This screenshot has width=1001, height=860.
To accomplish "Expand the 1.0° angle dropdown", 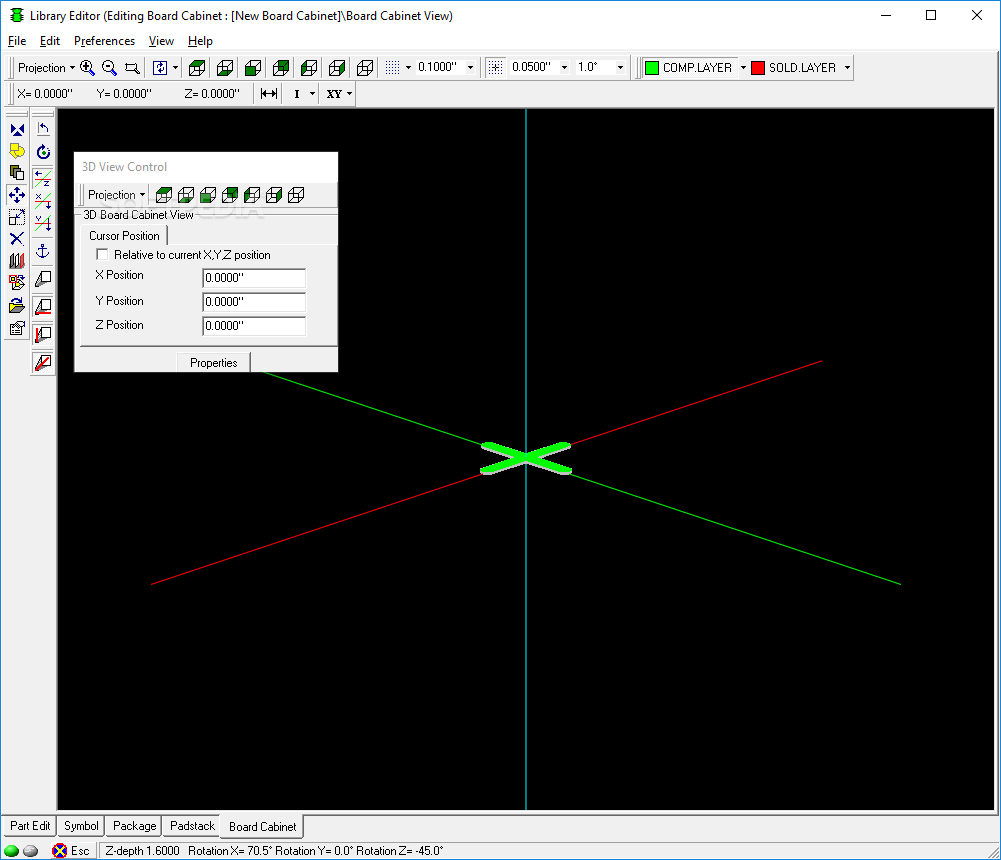I will click(620, 68).
